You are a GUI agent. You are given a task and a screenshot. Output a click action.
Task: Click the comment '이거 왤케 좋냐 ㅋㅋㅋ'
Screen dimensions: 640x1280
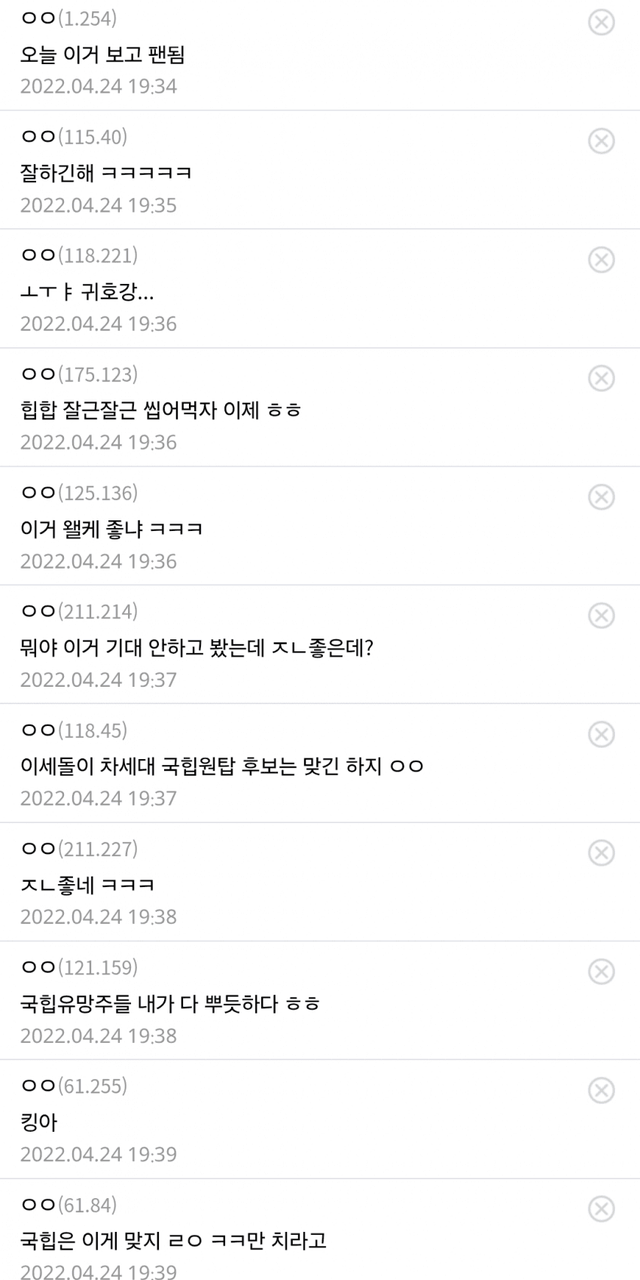pyautogui.click(x=111, y=529)
